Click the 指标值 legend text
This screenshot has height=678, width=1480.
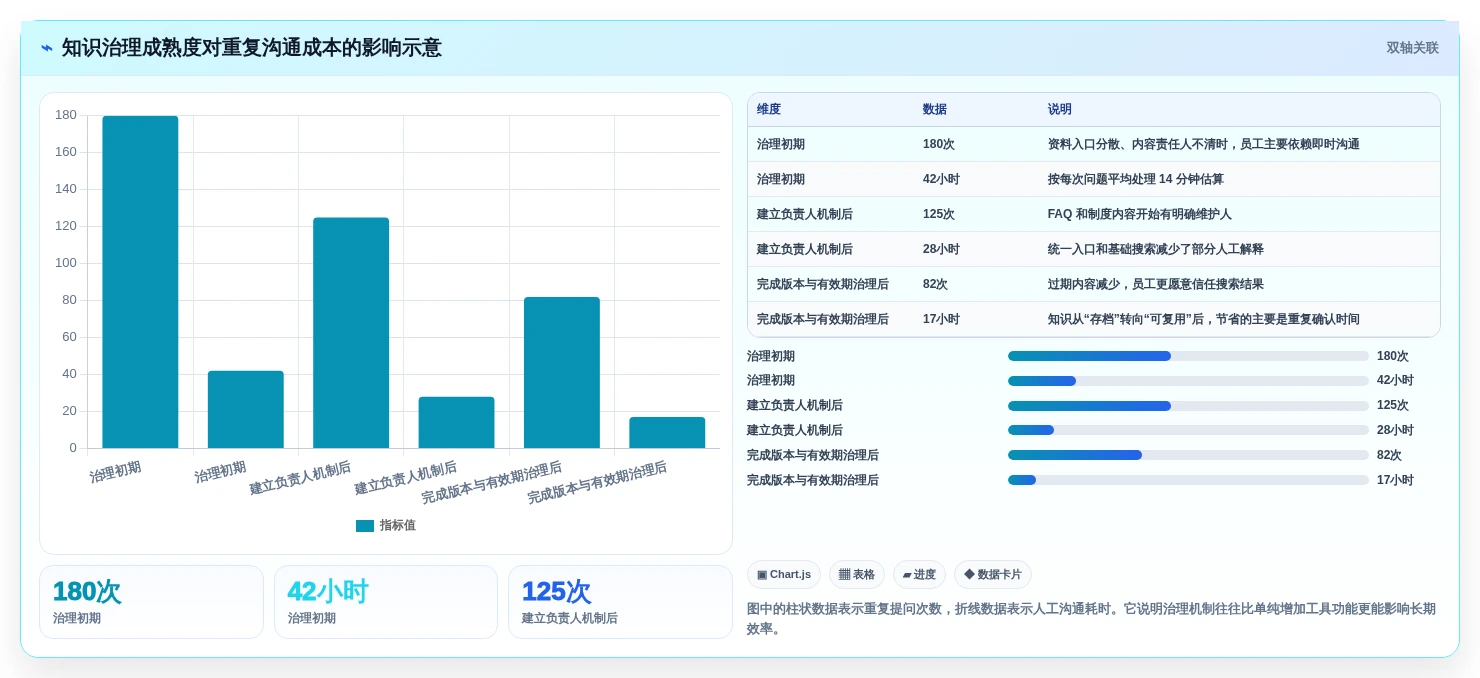pos(397,526)
